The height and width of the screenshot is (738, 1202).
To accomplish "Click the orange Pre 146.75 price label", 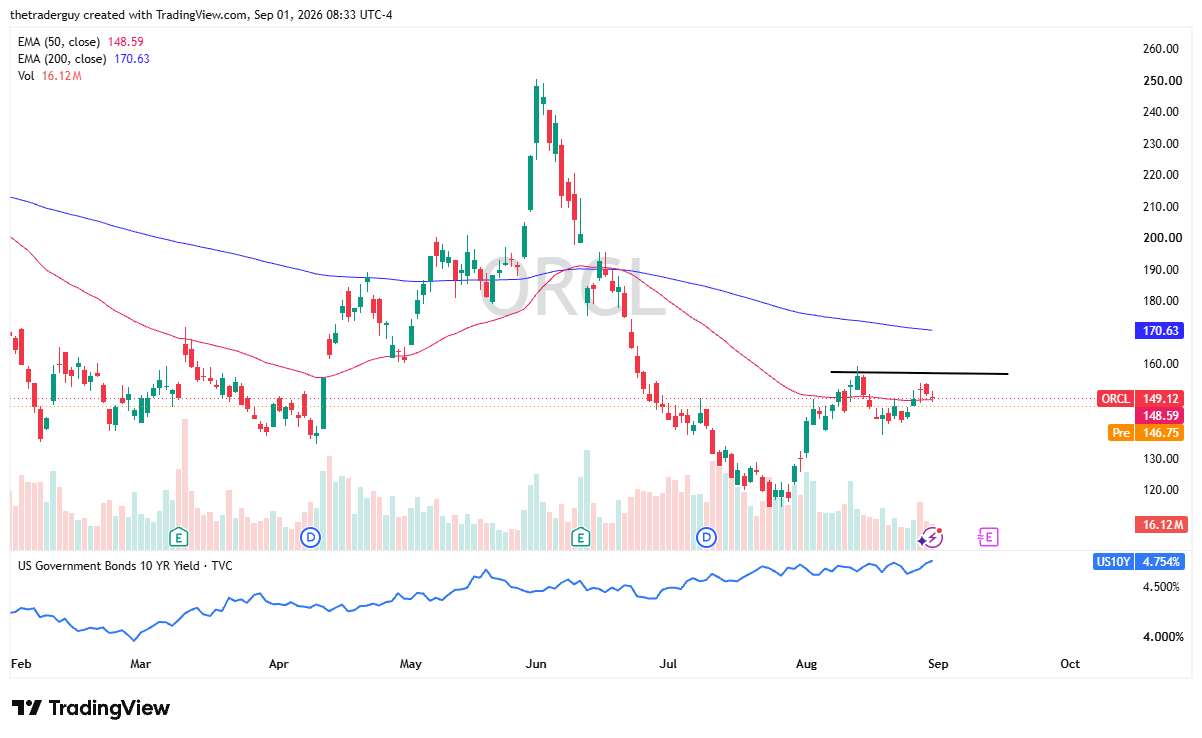I will click(x=1148, y=433).
